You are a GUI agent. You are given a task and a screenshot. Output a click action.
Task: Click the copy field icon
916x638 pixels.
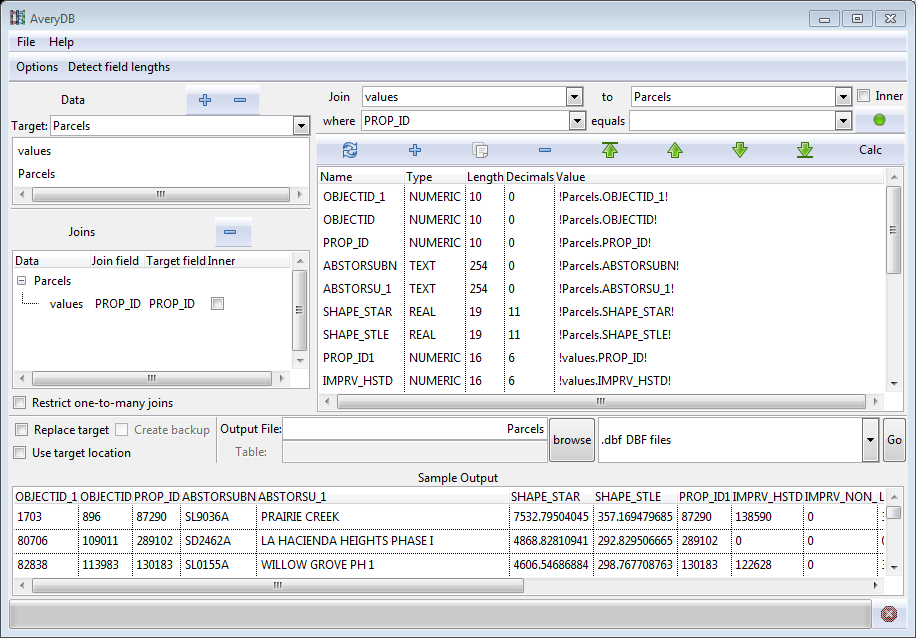click(x=480, y=150)
